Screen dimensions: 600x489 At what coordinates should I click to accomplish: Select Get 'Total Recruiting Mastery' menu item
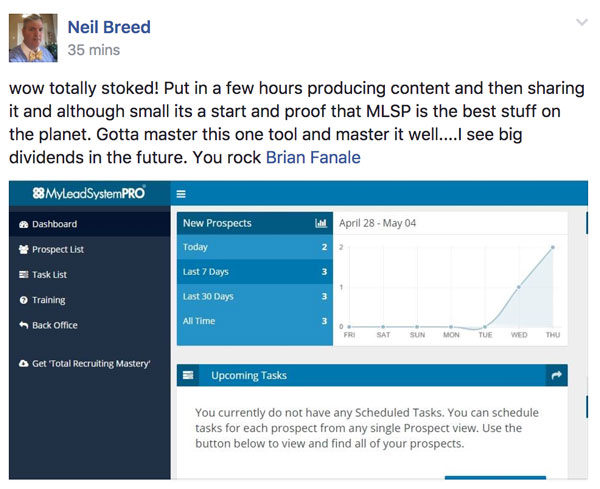(x=90, y=363)
